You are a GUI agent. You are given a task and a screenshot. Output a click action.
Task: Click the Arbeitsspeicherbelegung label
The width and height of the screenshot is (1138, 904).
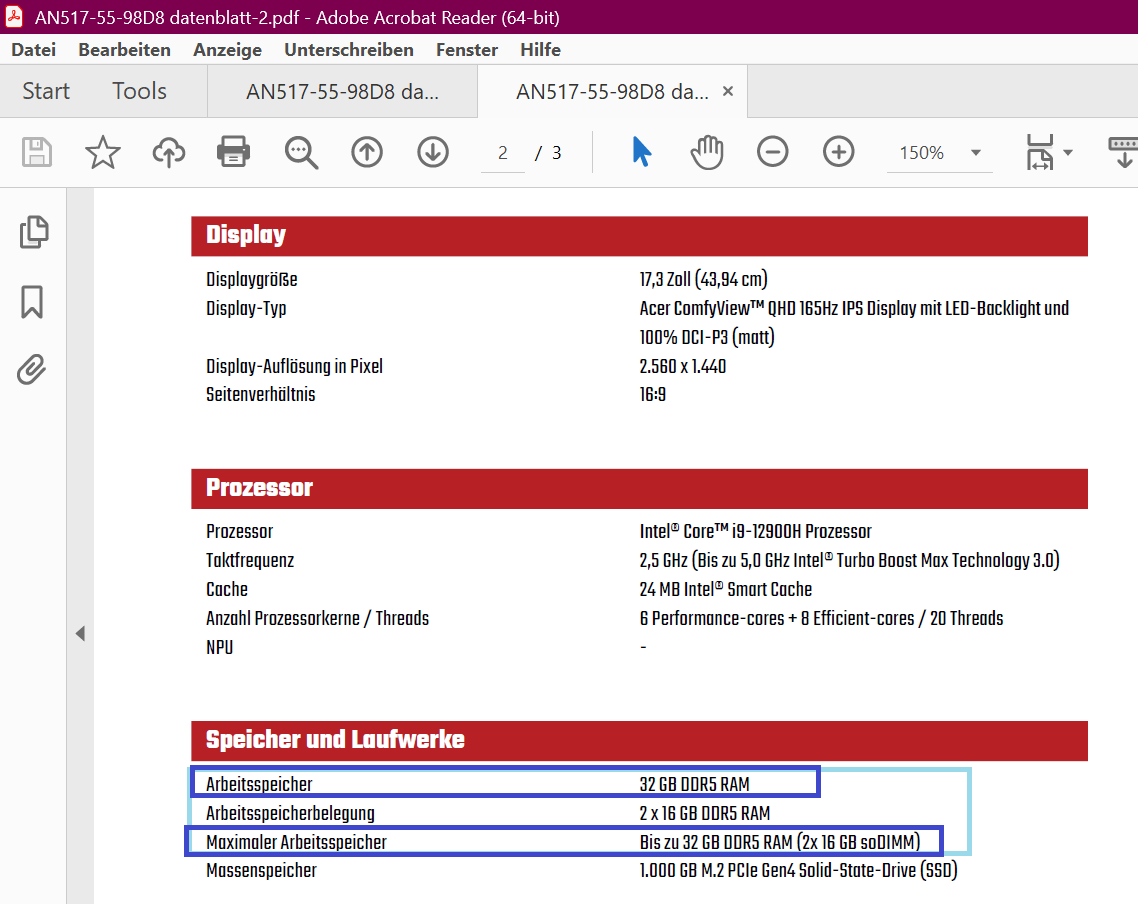pyautogui.click(x=290, y=813)
